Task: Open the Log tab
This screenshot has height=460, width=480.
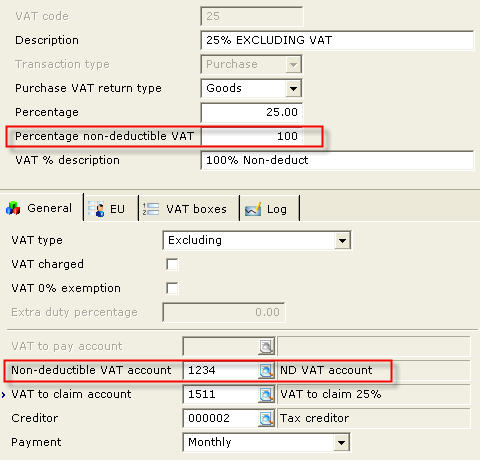Action: [269, 209]
